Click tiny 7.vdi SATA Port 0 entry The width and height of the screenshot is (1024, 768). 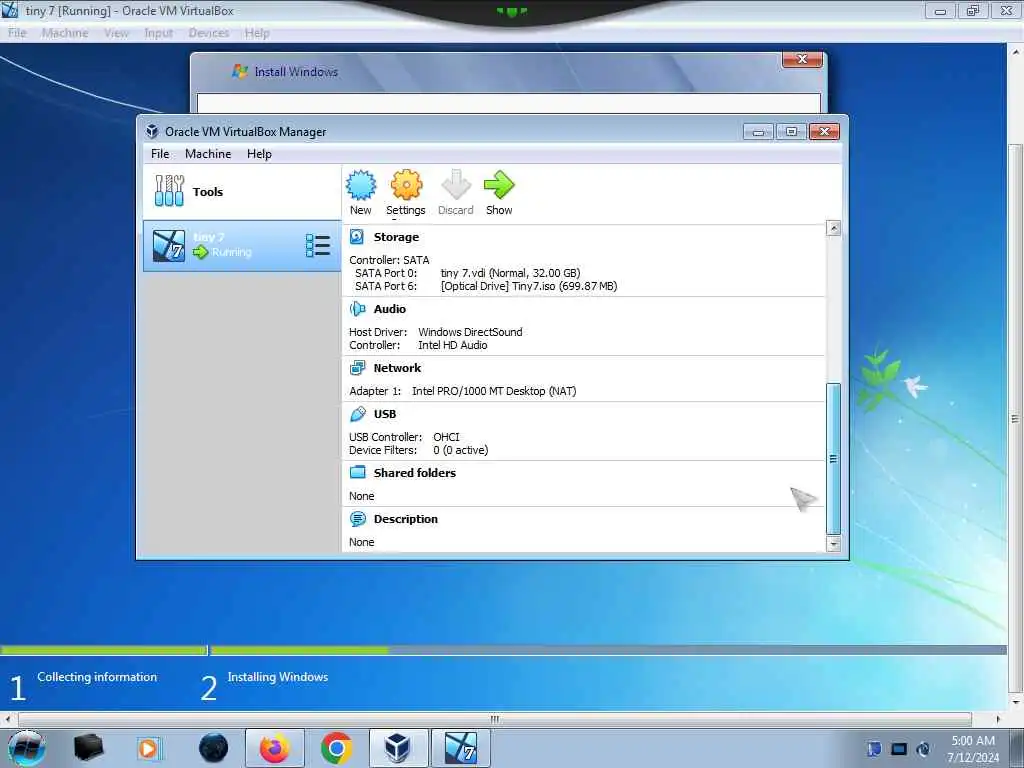pyautogui.click(x=510, y=273)
